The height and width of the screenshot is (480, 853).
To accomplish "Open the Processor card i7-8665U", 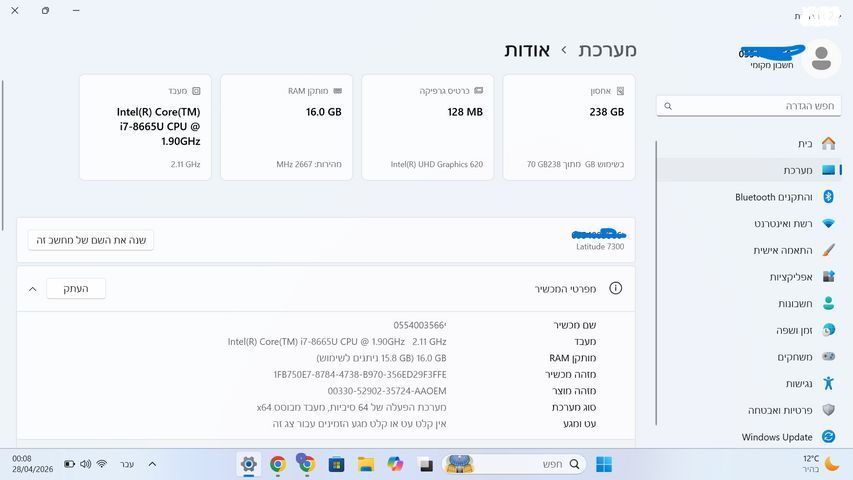I will [145, 127].
